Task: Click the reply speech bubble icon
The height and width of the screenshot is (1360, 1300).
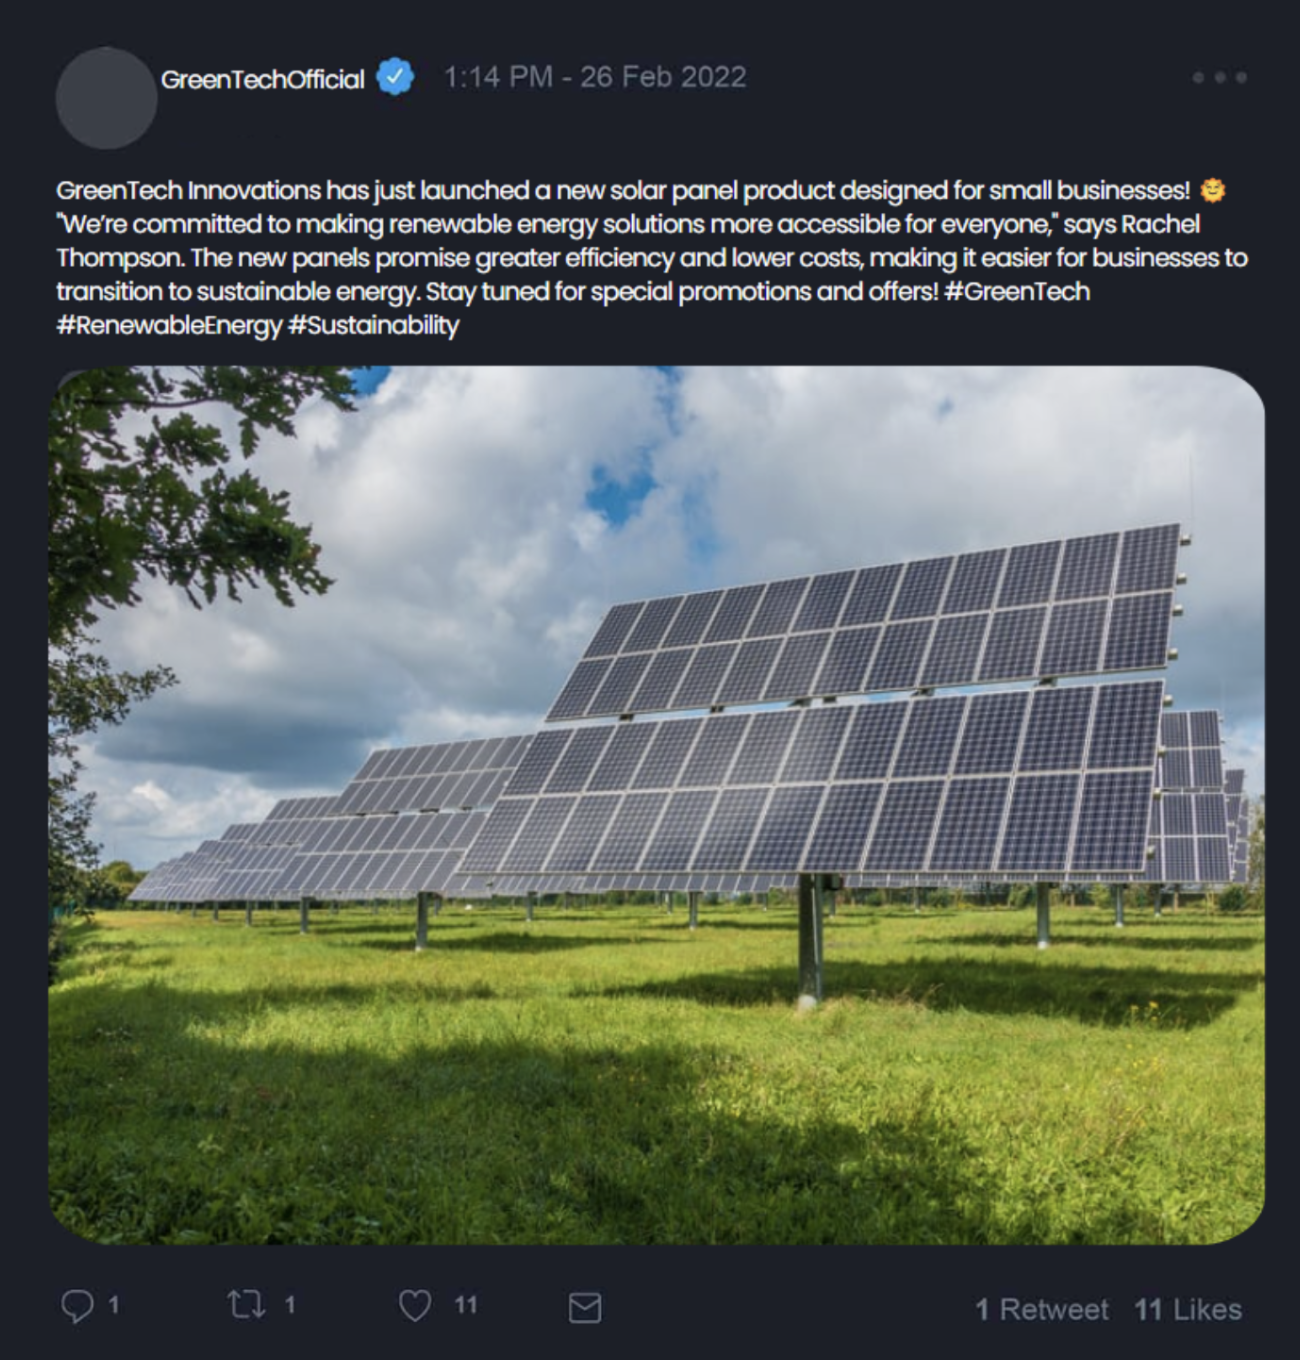Action: (77, 1306)
